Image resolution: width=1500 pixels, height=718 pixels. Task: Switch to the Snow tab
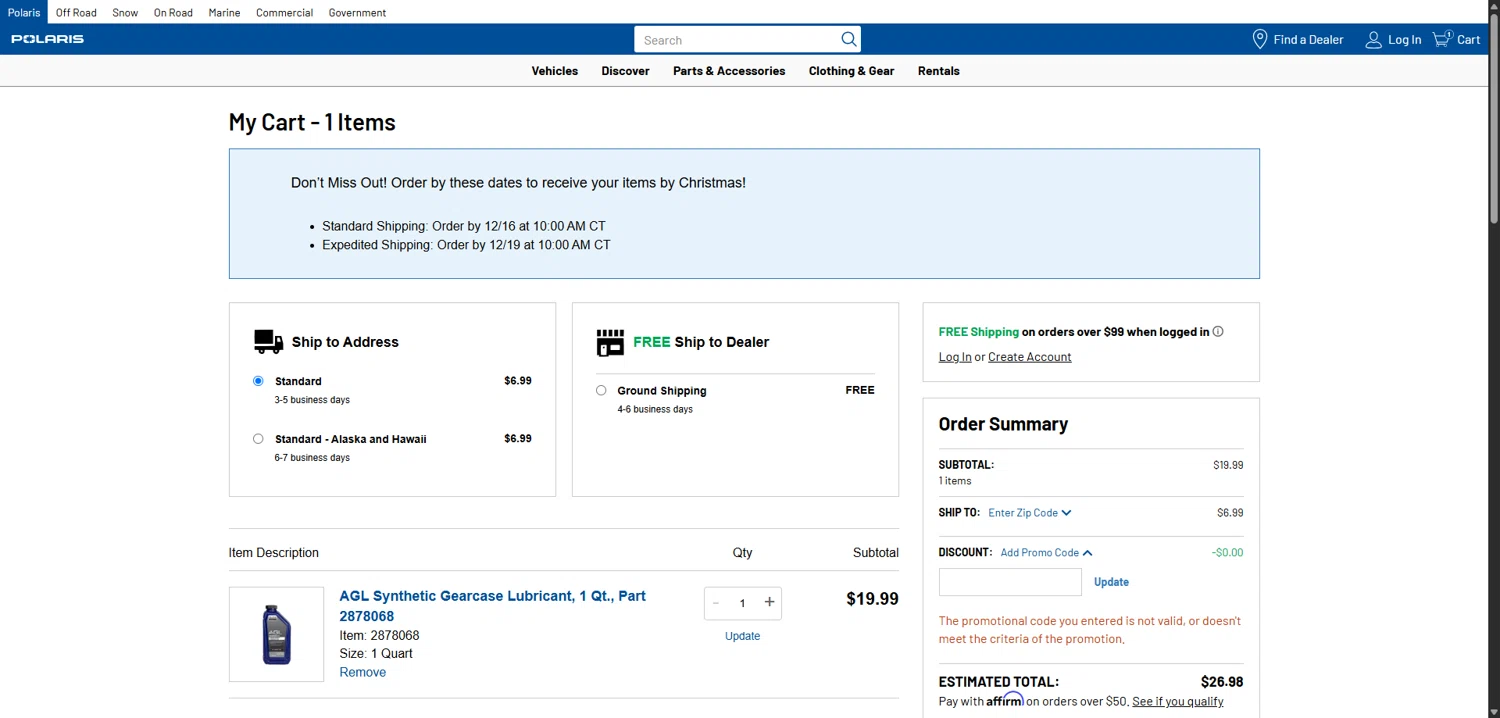[125, 12]
